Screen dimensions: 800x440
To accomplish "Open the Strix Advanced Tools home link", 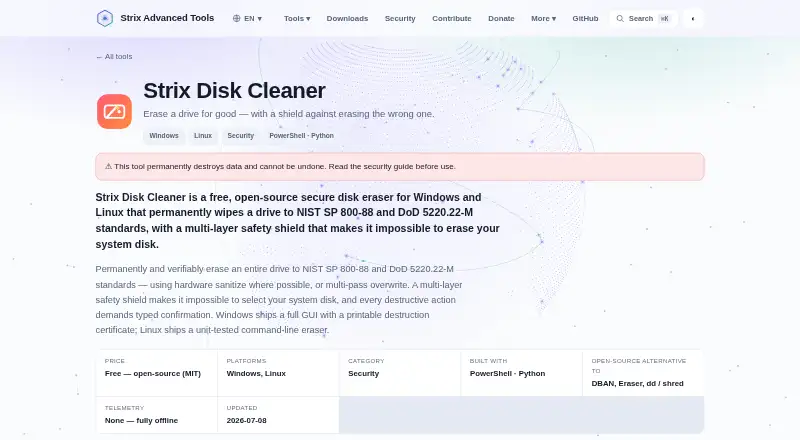I will [155, 18].
